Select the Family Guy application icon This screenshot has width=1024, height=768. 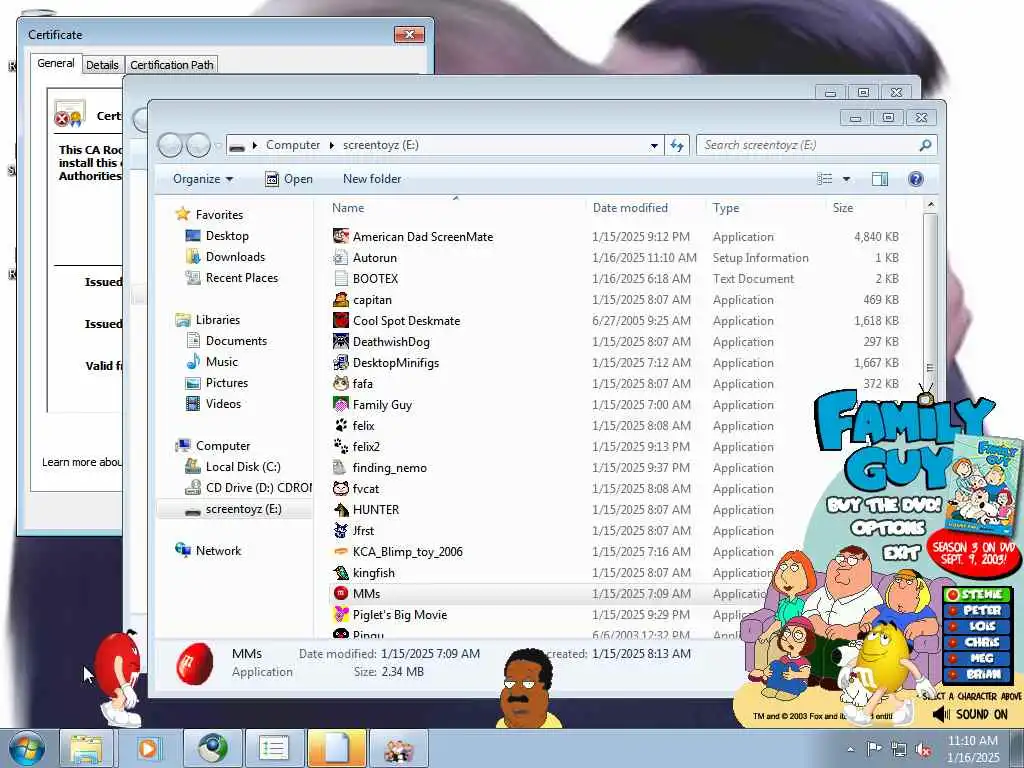pos(340,404)
